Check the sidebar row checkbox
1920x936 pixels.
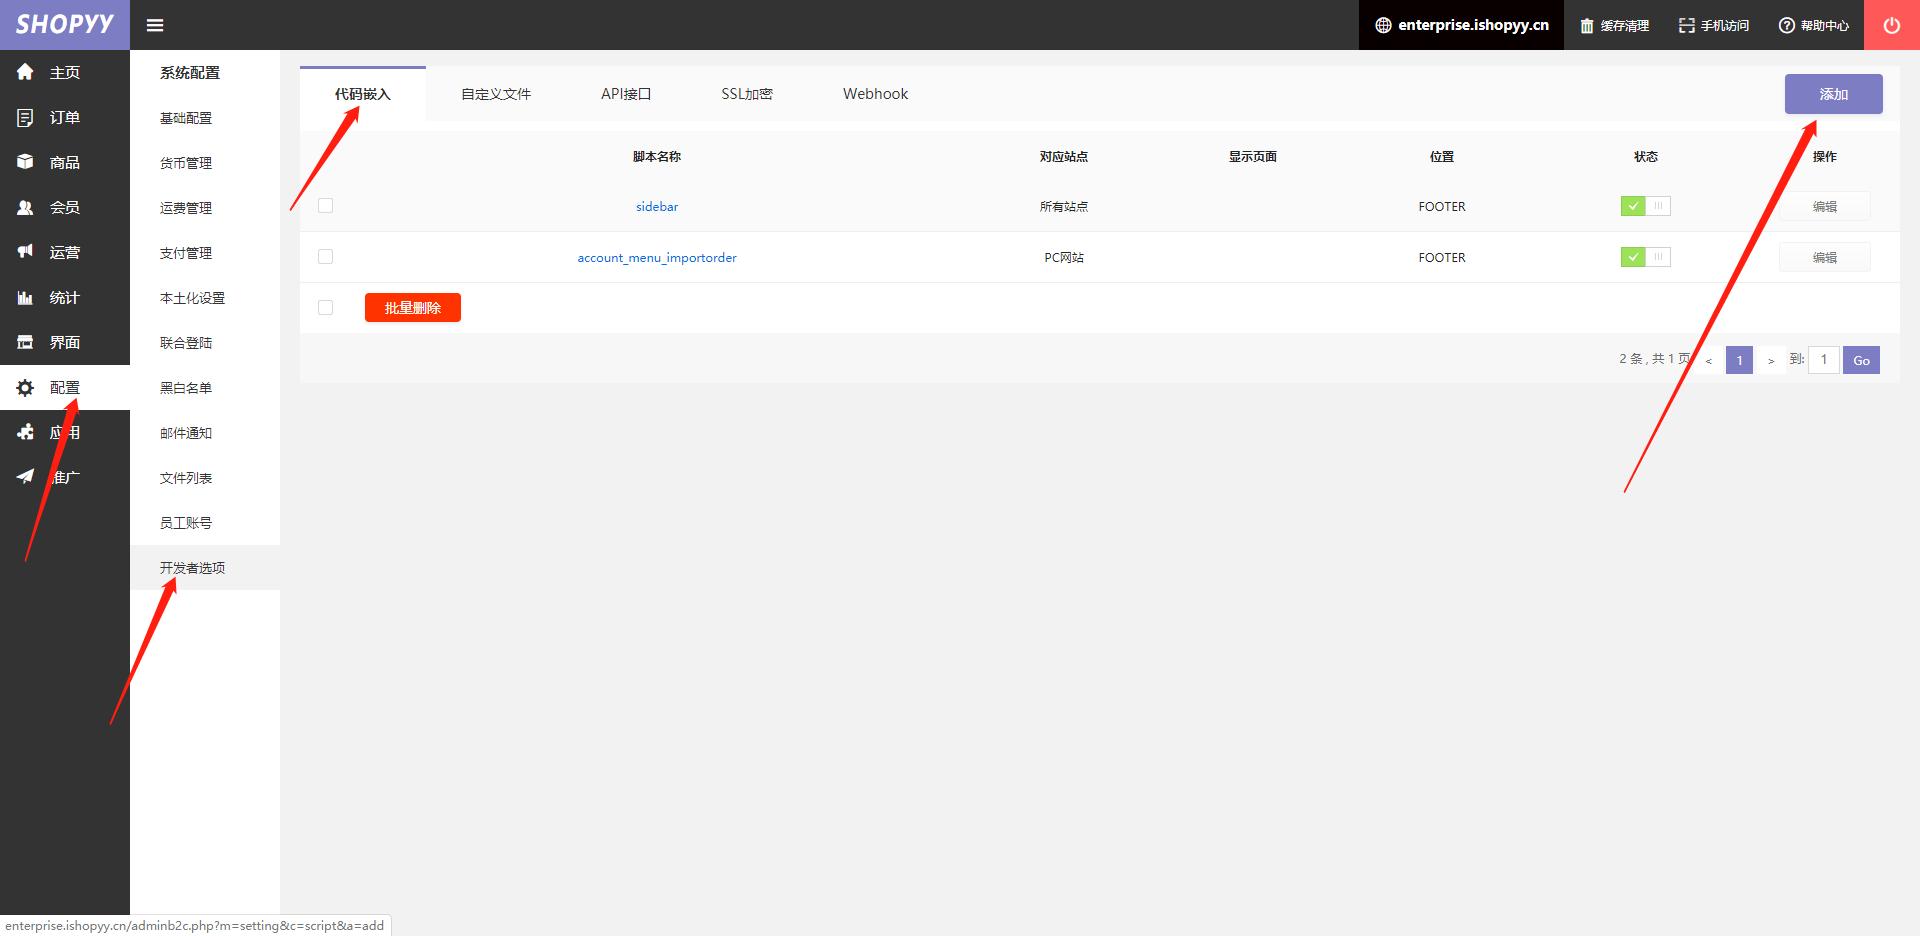pyautogui.click(x=325, y=206)
